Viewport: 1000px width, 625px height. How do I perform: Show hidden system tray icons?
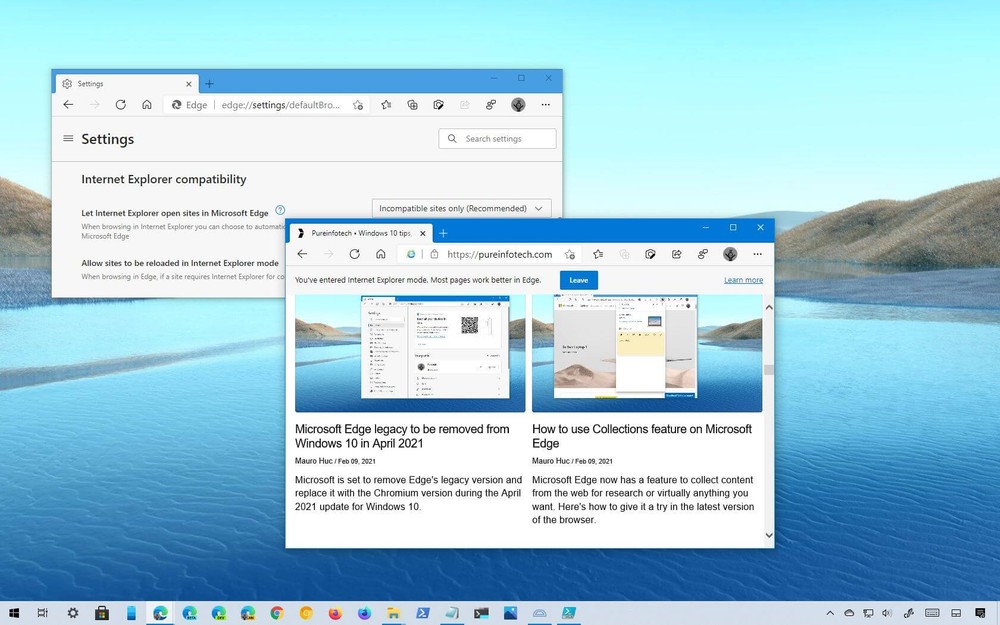point(830,613)
